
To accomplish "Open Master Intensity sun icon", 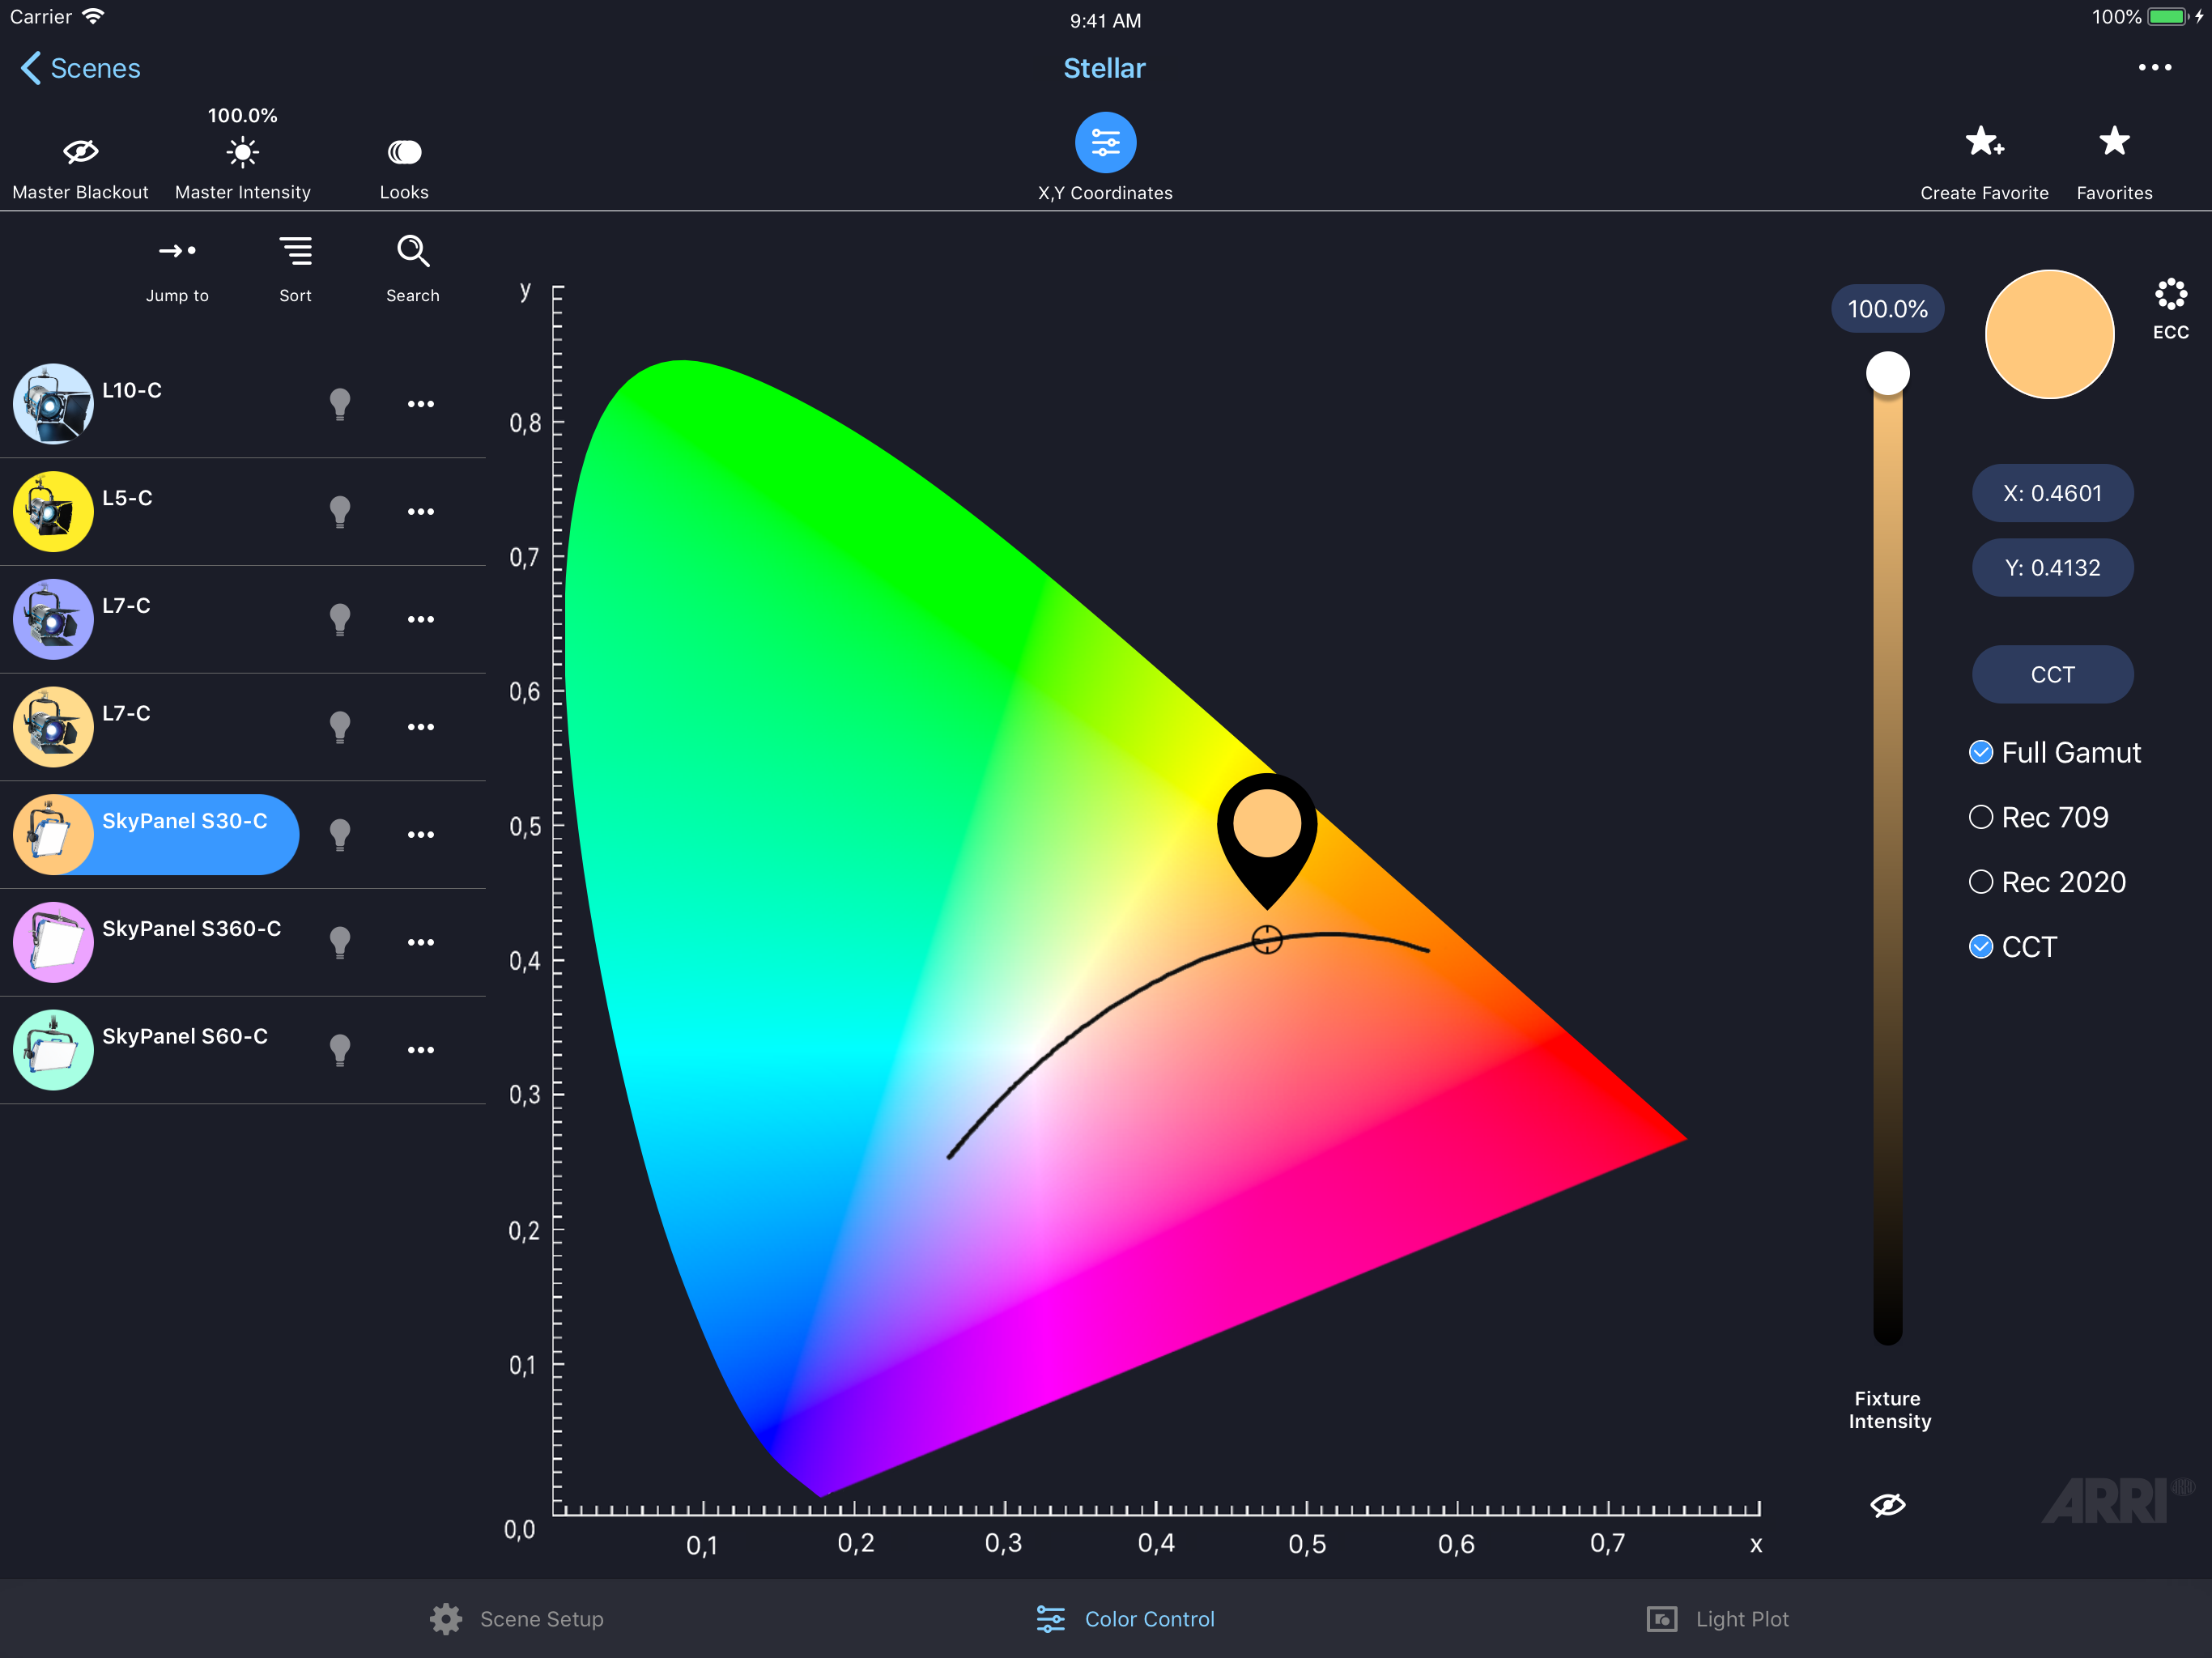I will [242, 152].
